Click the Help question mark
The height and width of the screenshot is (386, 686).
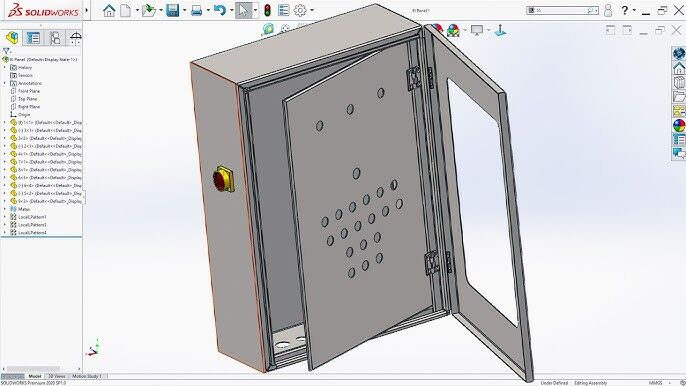coord(625,10)
